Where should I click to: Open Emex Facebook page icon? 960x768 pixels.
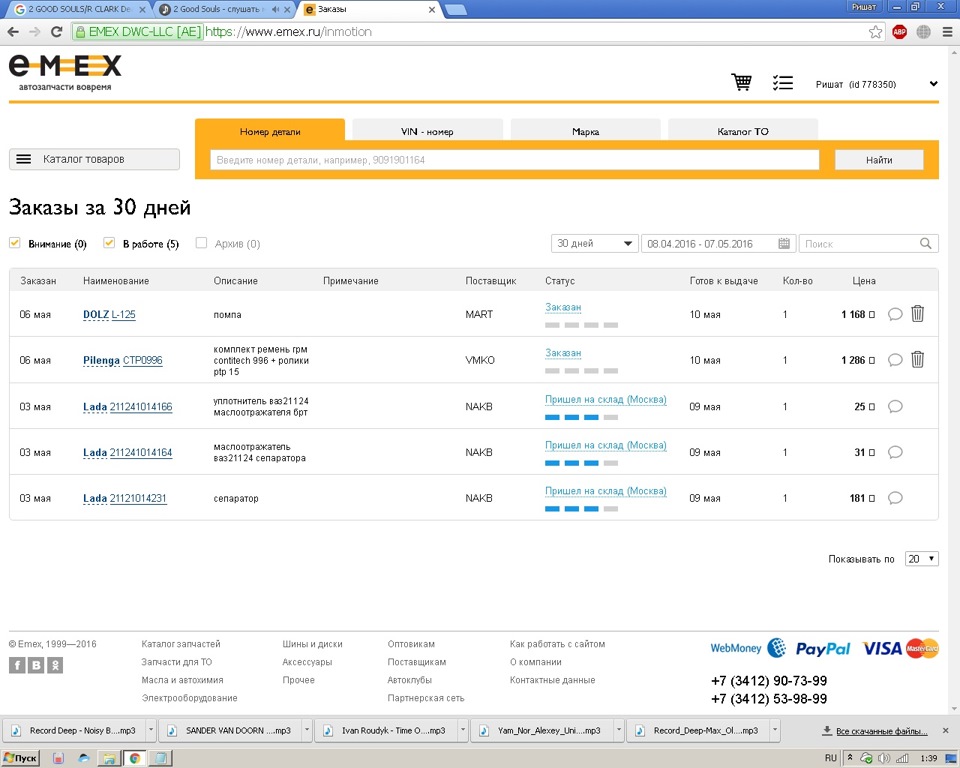point(17,665)
